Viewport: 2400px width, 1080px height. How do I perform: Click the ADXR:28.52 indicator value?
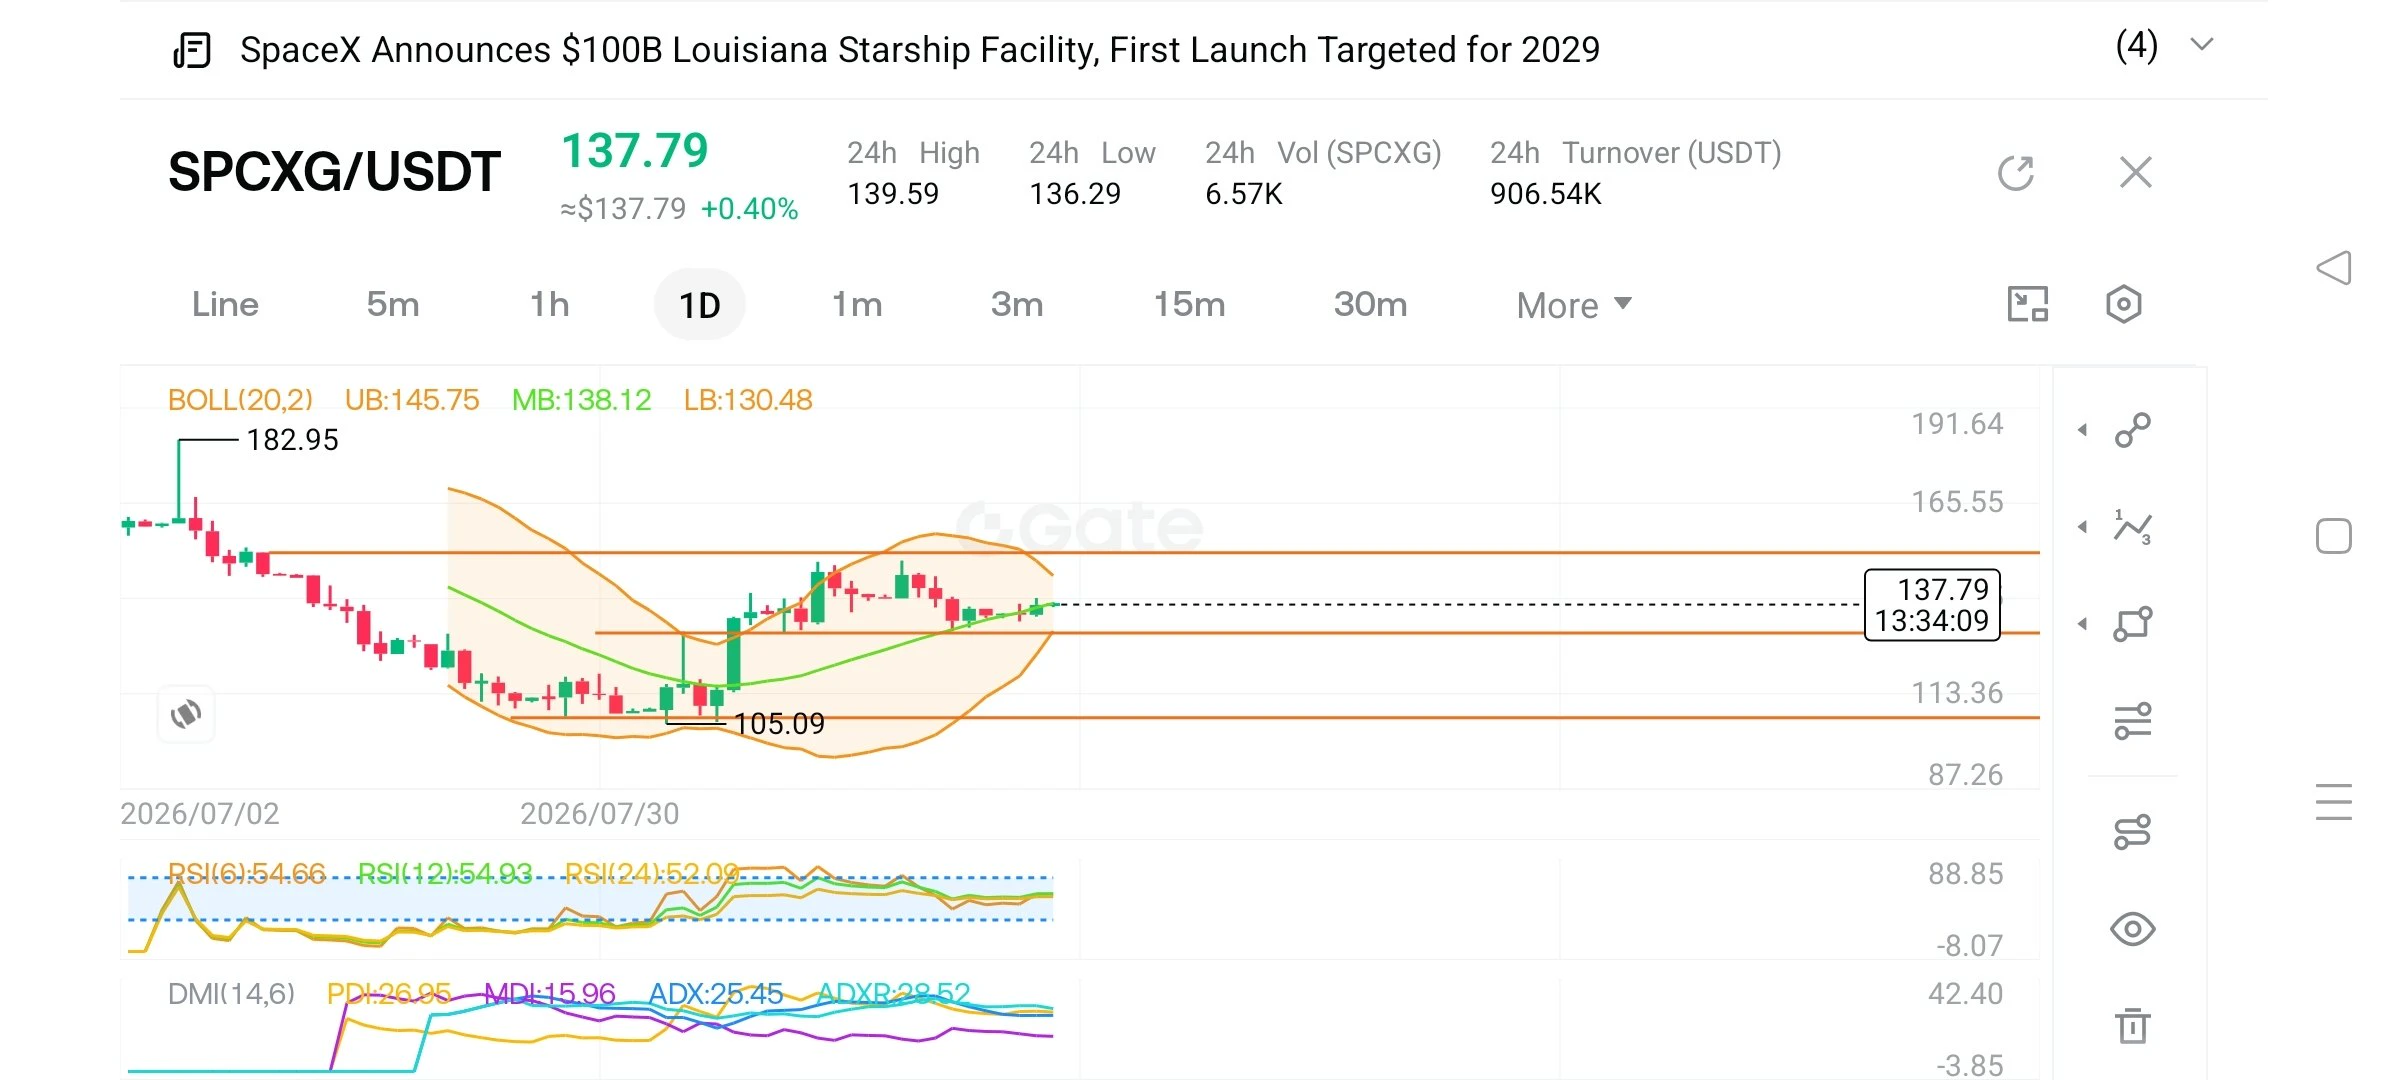point(893,994)
